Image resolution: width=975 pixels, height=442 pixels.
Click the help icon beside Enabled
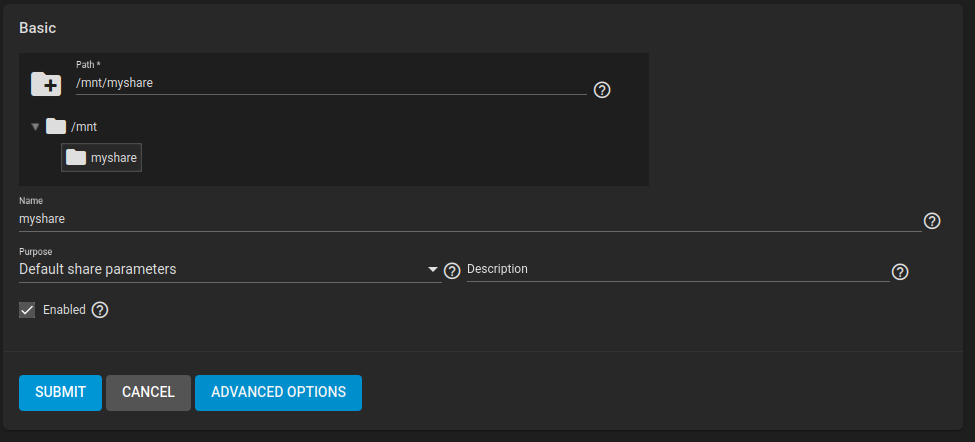click(100, 310)
